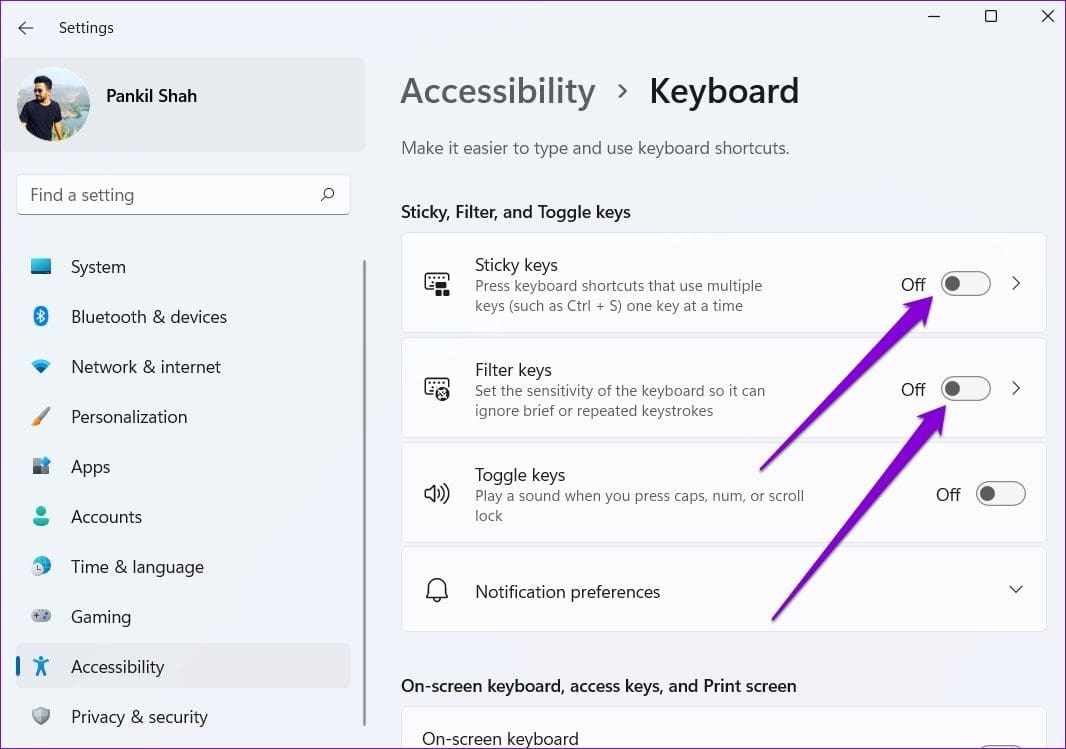This screenshot has height=749, width=1066.
Task: Open Sticky keys detail page via chevron
Action: pyautogui.click(x=1016, y=284)
